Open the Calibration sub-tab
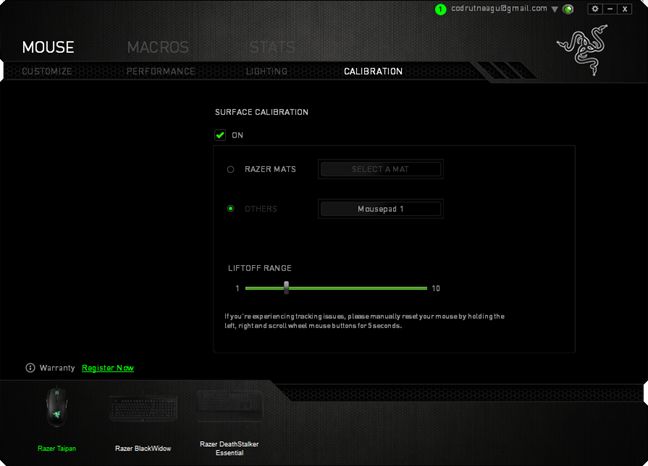The height and width of the screenshot is (466, 648). [373, 71]
